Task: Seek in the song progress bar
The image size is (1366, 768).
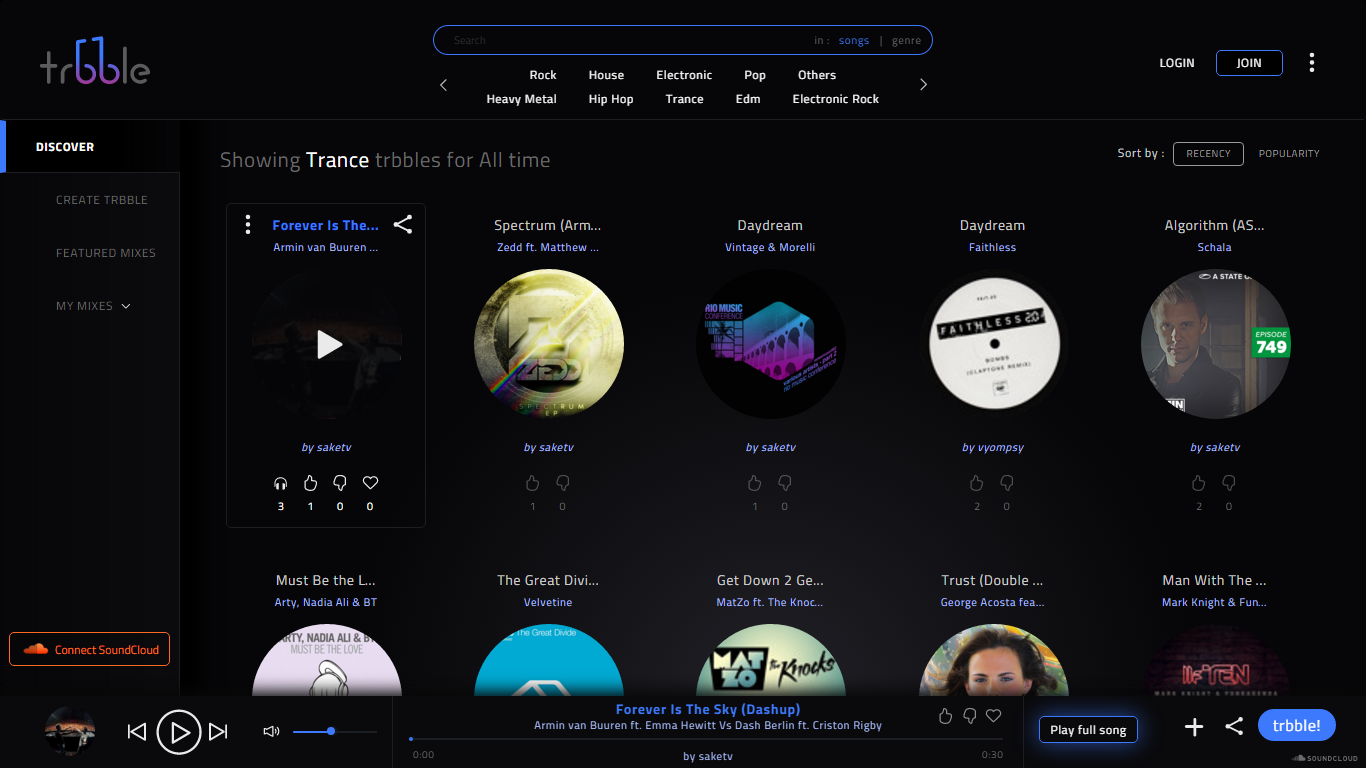Action: [x=706, y=739]
